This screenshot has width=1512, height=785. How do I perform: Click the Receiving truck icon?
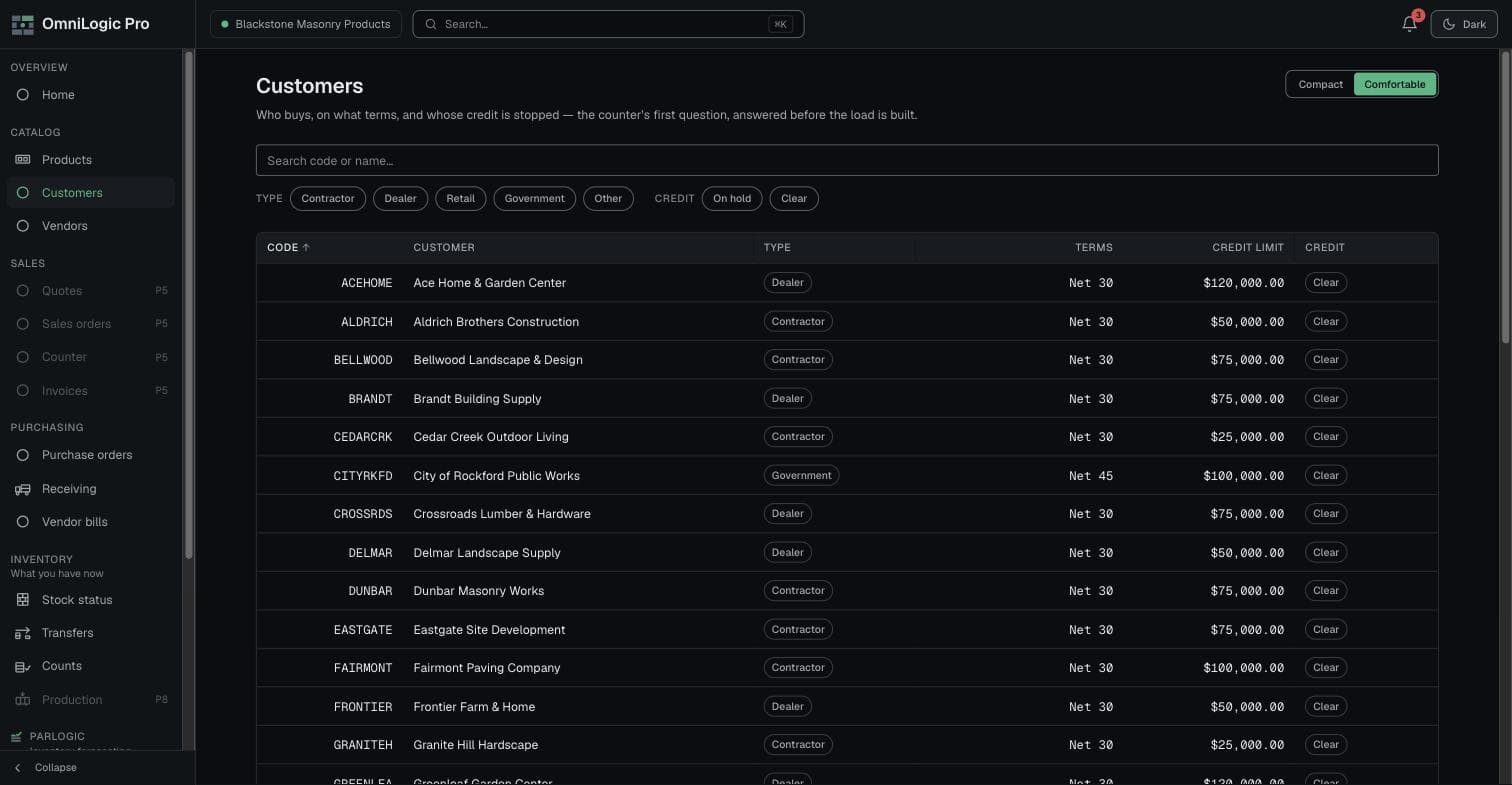coord(23,489)
